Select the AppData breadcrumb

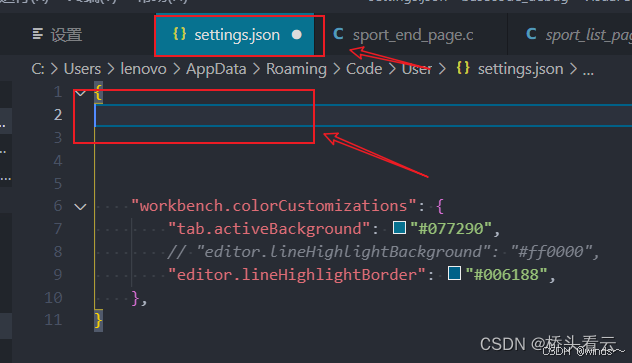[216, 69]
